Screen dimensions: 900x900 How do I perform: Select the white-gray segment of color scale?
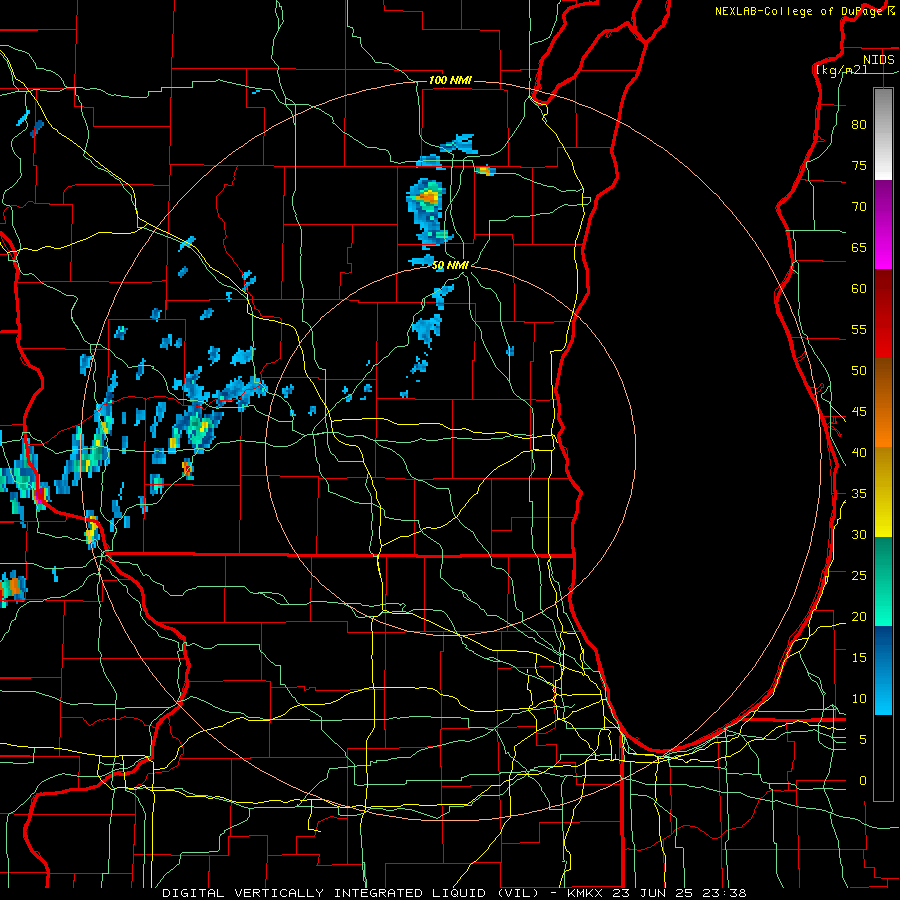[x=883, y=134]
